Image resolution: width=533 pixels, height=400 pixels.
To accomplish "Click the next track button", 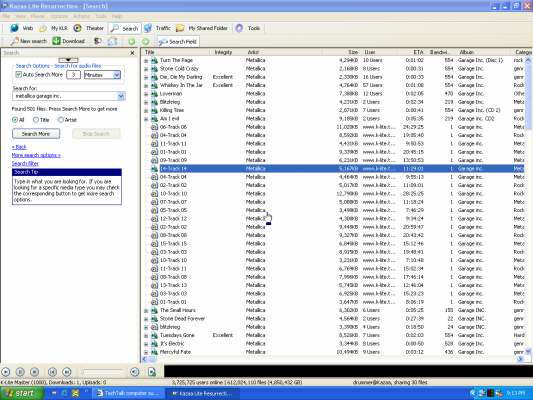I will coord(67,372).
